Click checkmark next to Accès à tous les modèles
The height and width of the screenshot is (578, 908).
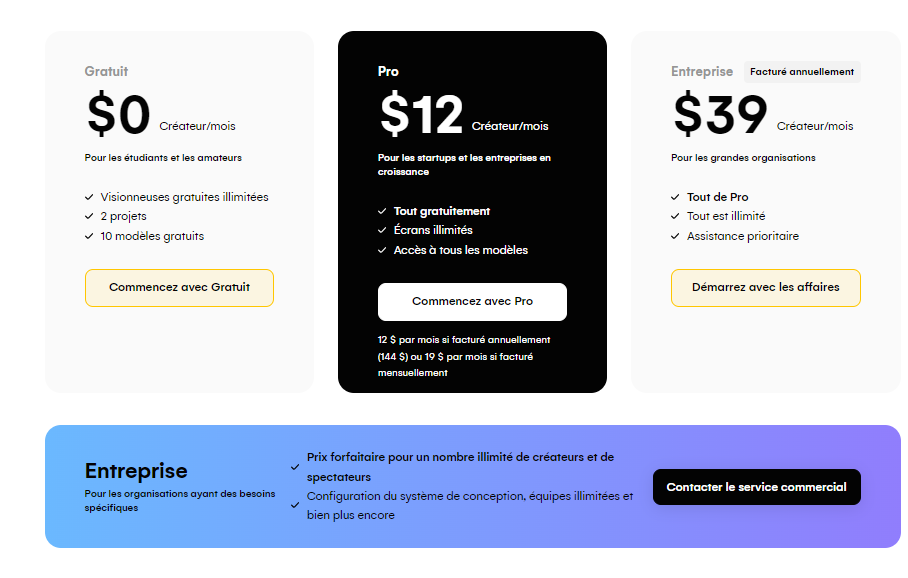[x=382, y=250]
